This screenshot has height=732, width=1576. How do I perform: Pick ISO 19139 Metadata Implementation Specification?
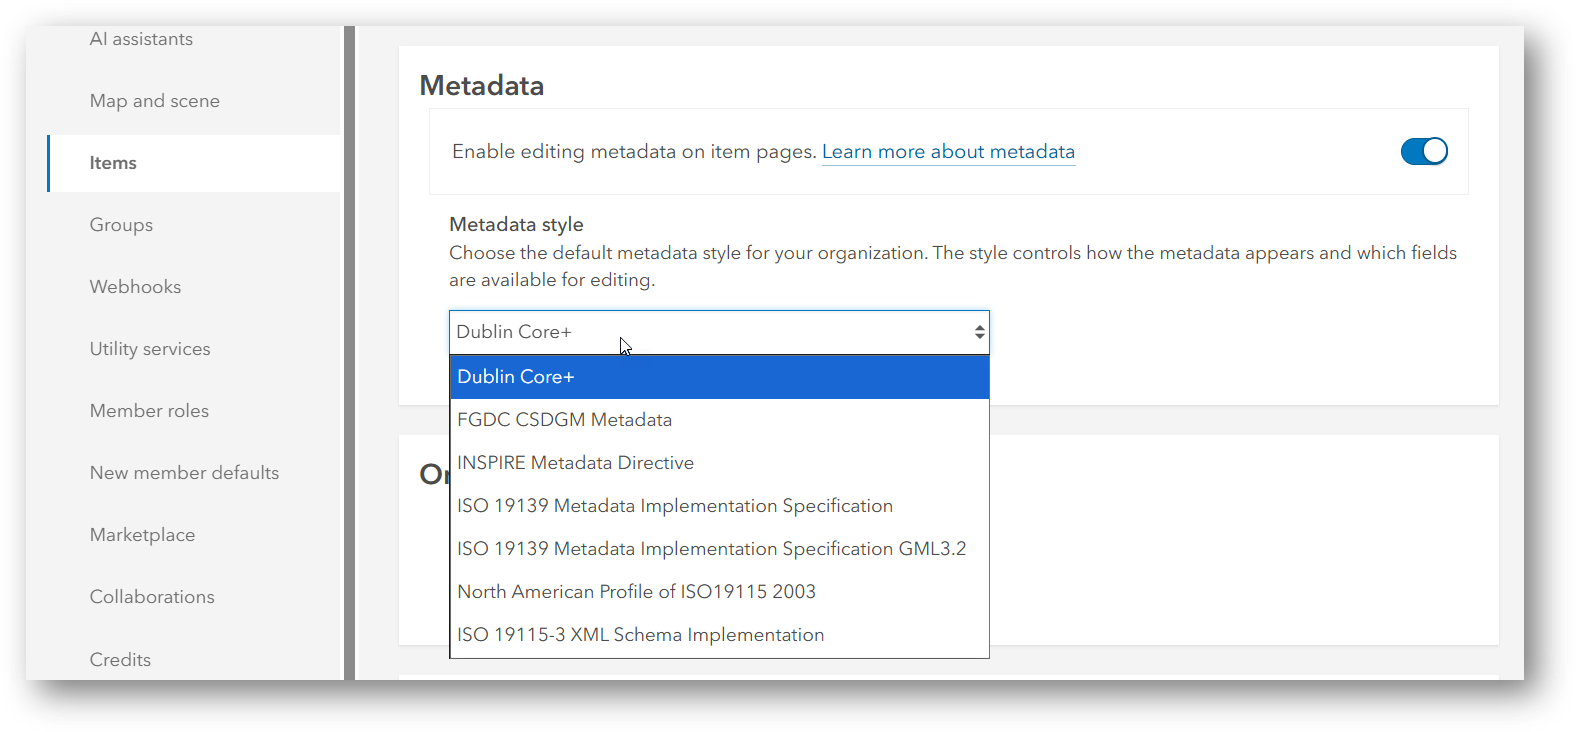pos(675,506)
